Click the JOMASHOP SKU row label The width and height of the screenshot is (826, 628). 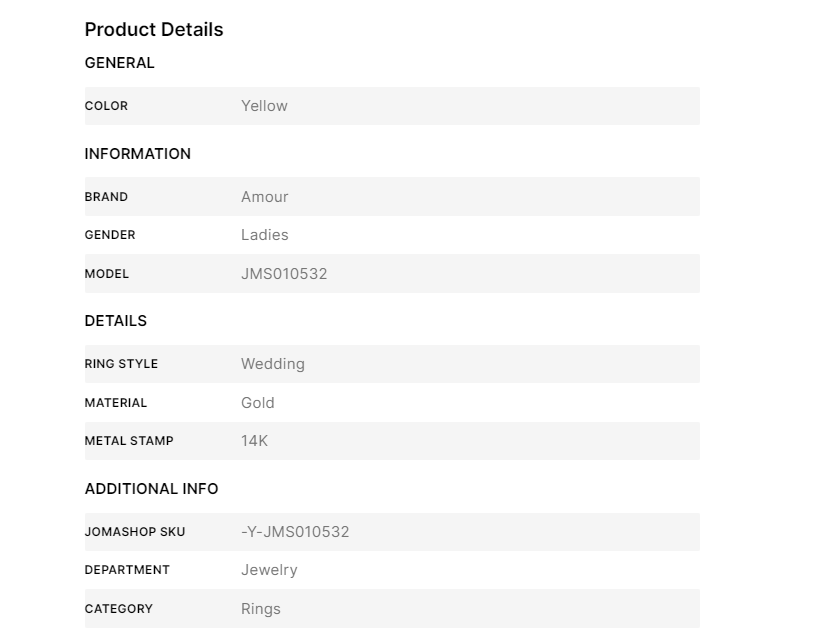coord(135,532)
